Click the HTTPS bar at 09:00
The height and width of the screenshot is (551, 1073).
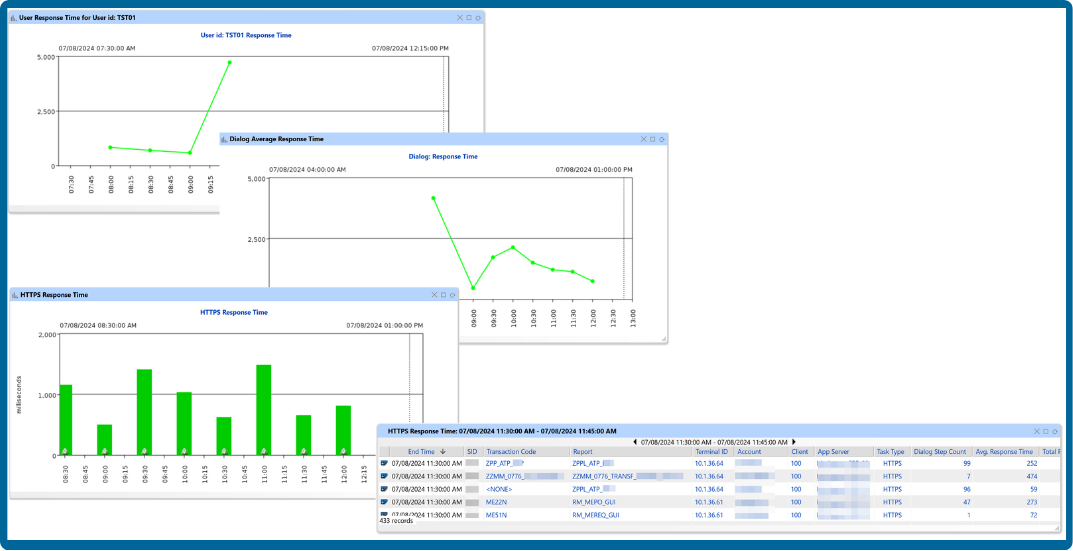click(104, 439)
